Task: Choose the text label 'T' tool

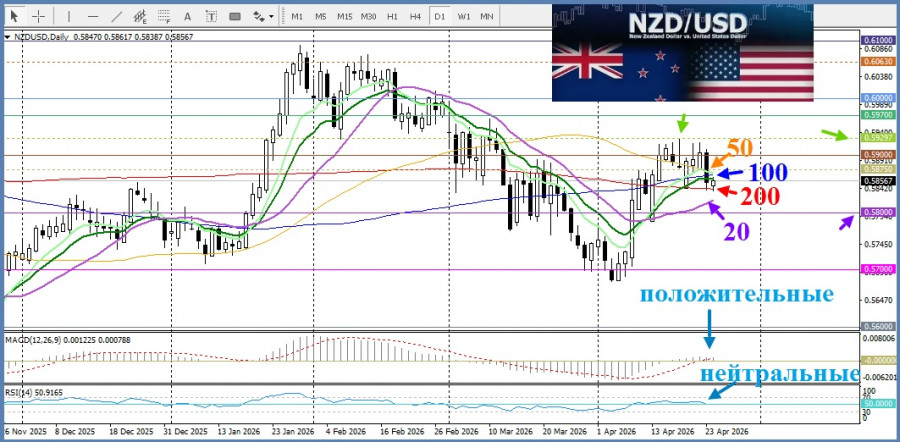Action: (211, 16)
